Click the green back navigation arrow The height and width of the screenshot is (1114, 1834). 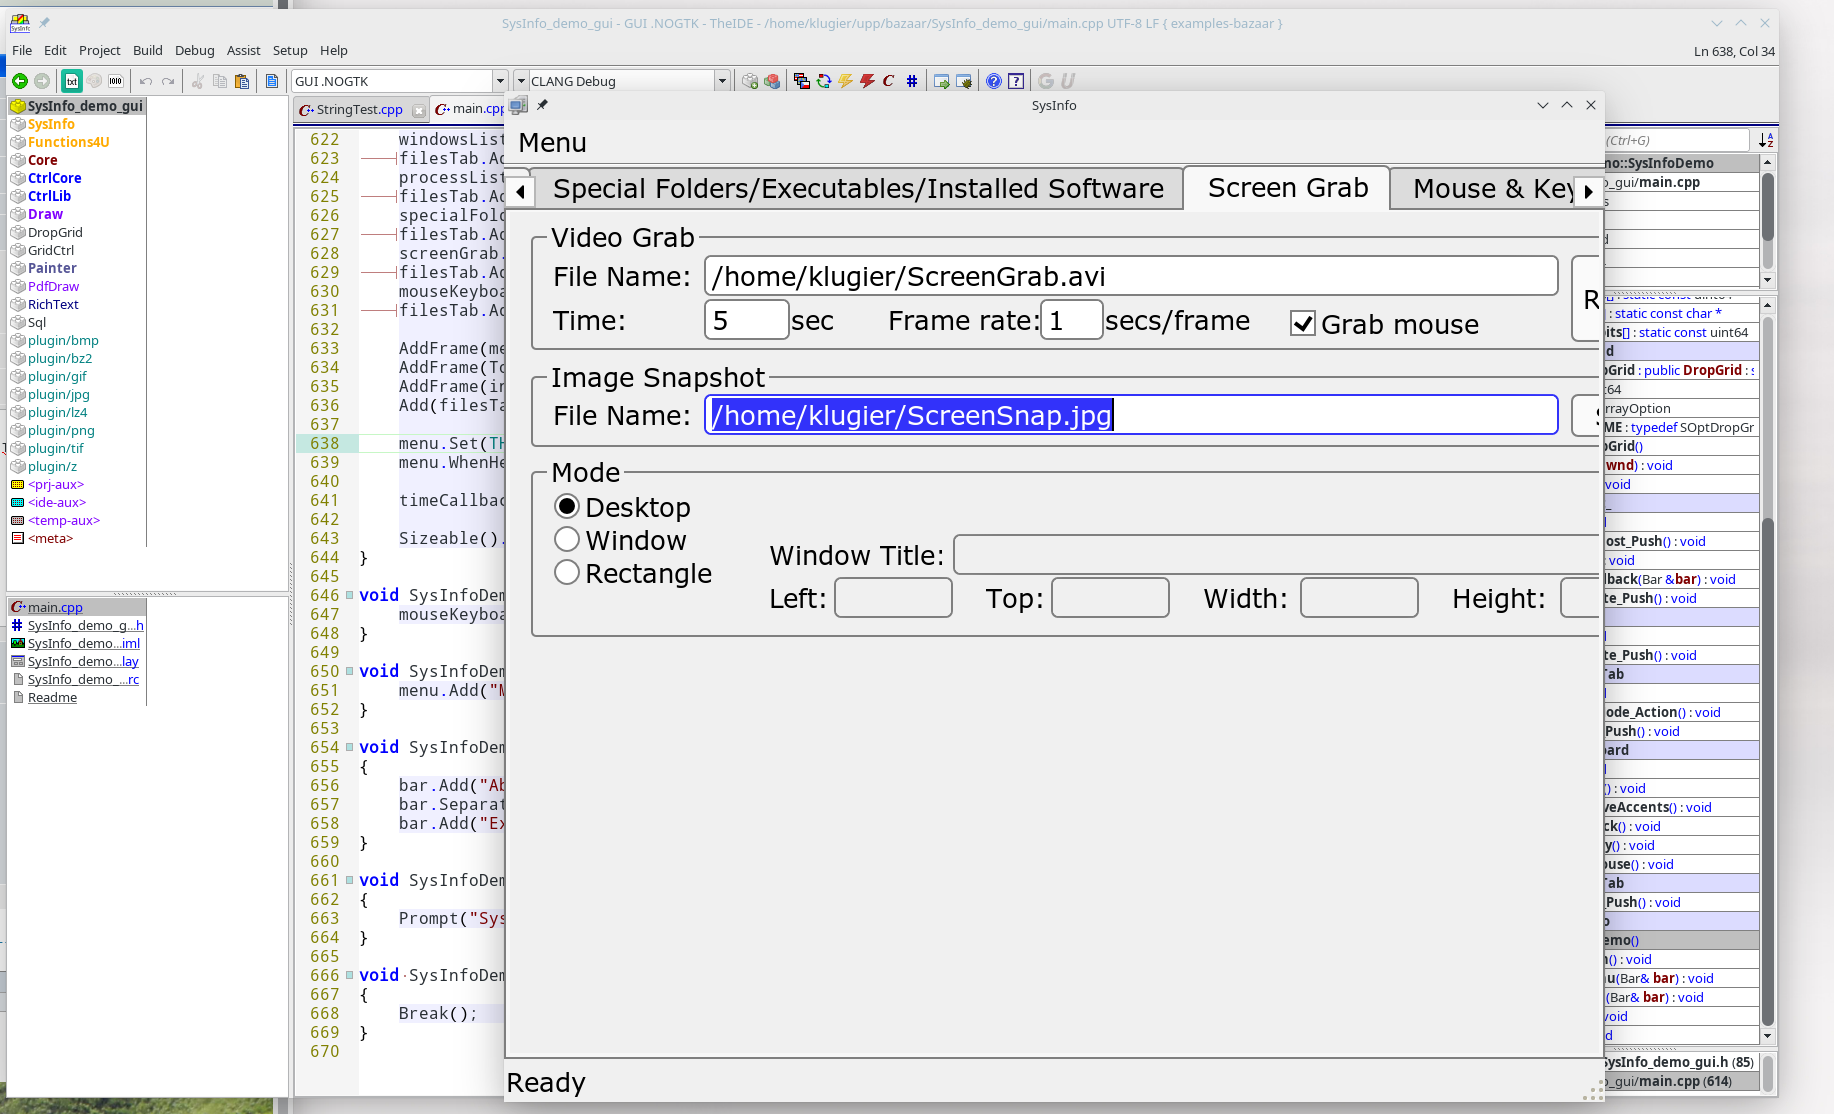19,81
